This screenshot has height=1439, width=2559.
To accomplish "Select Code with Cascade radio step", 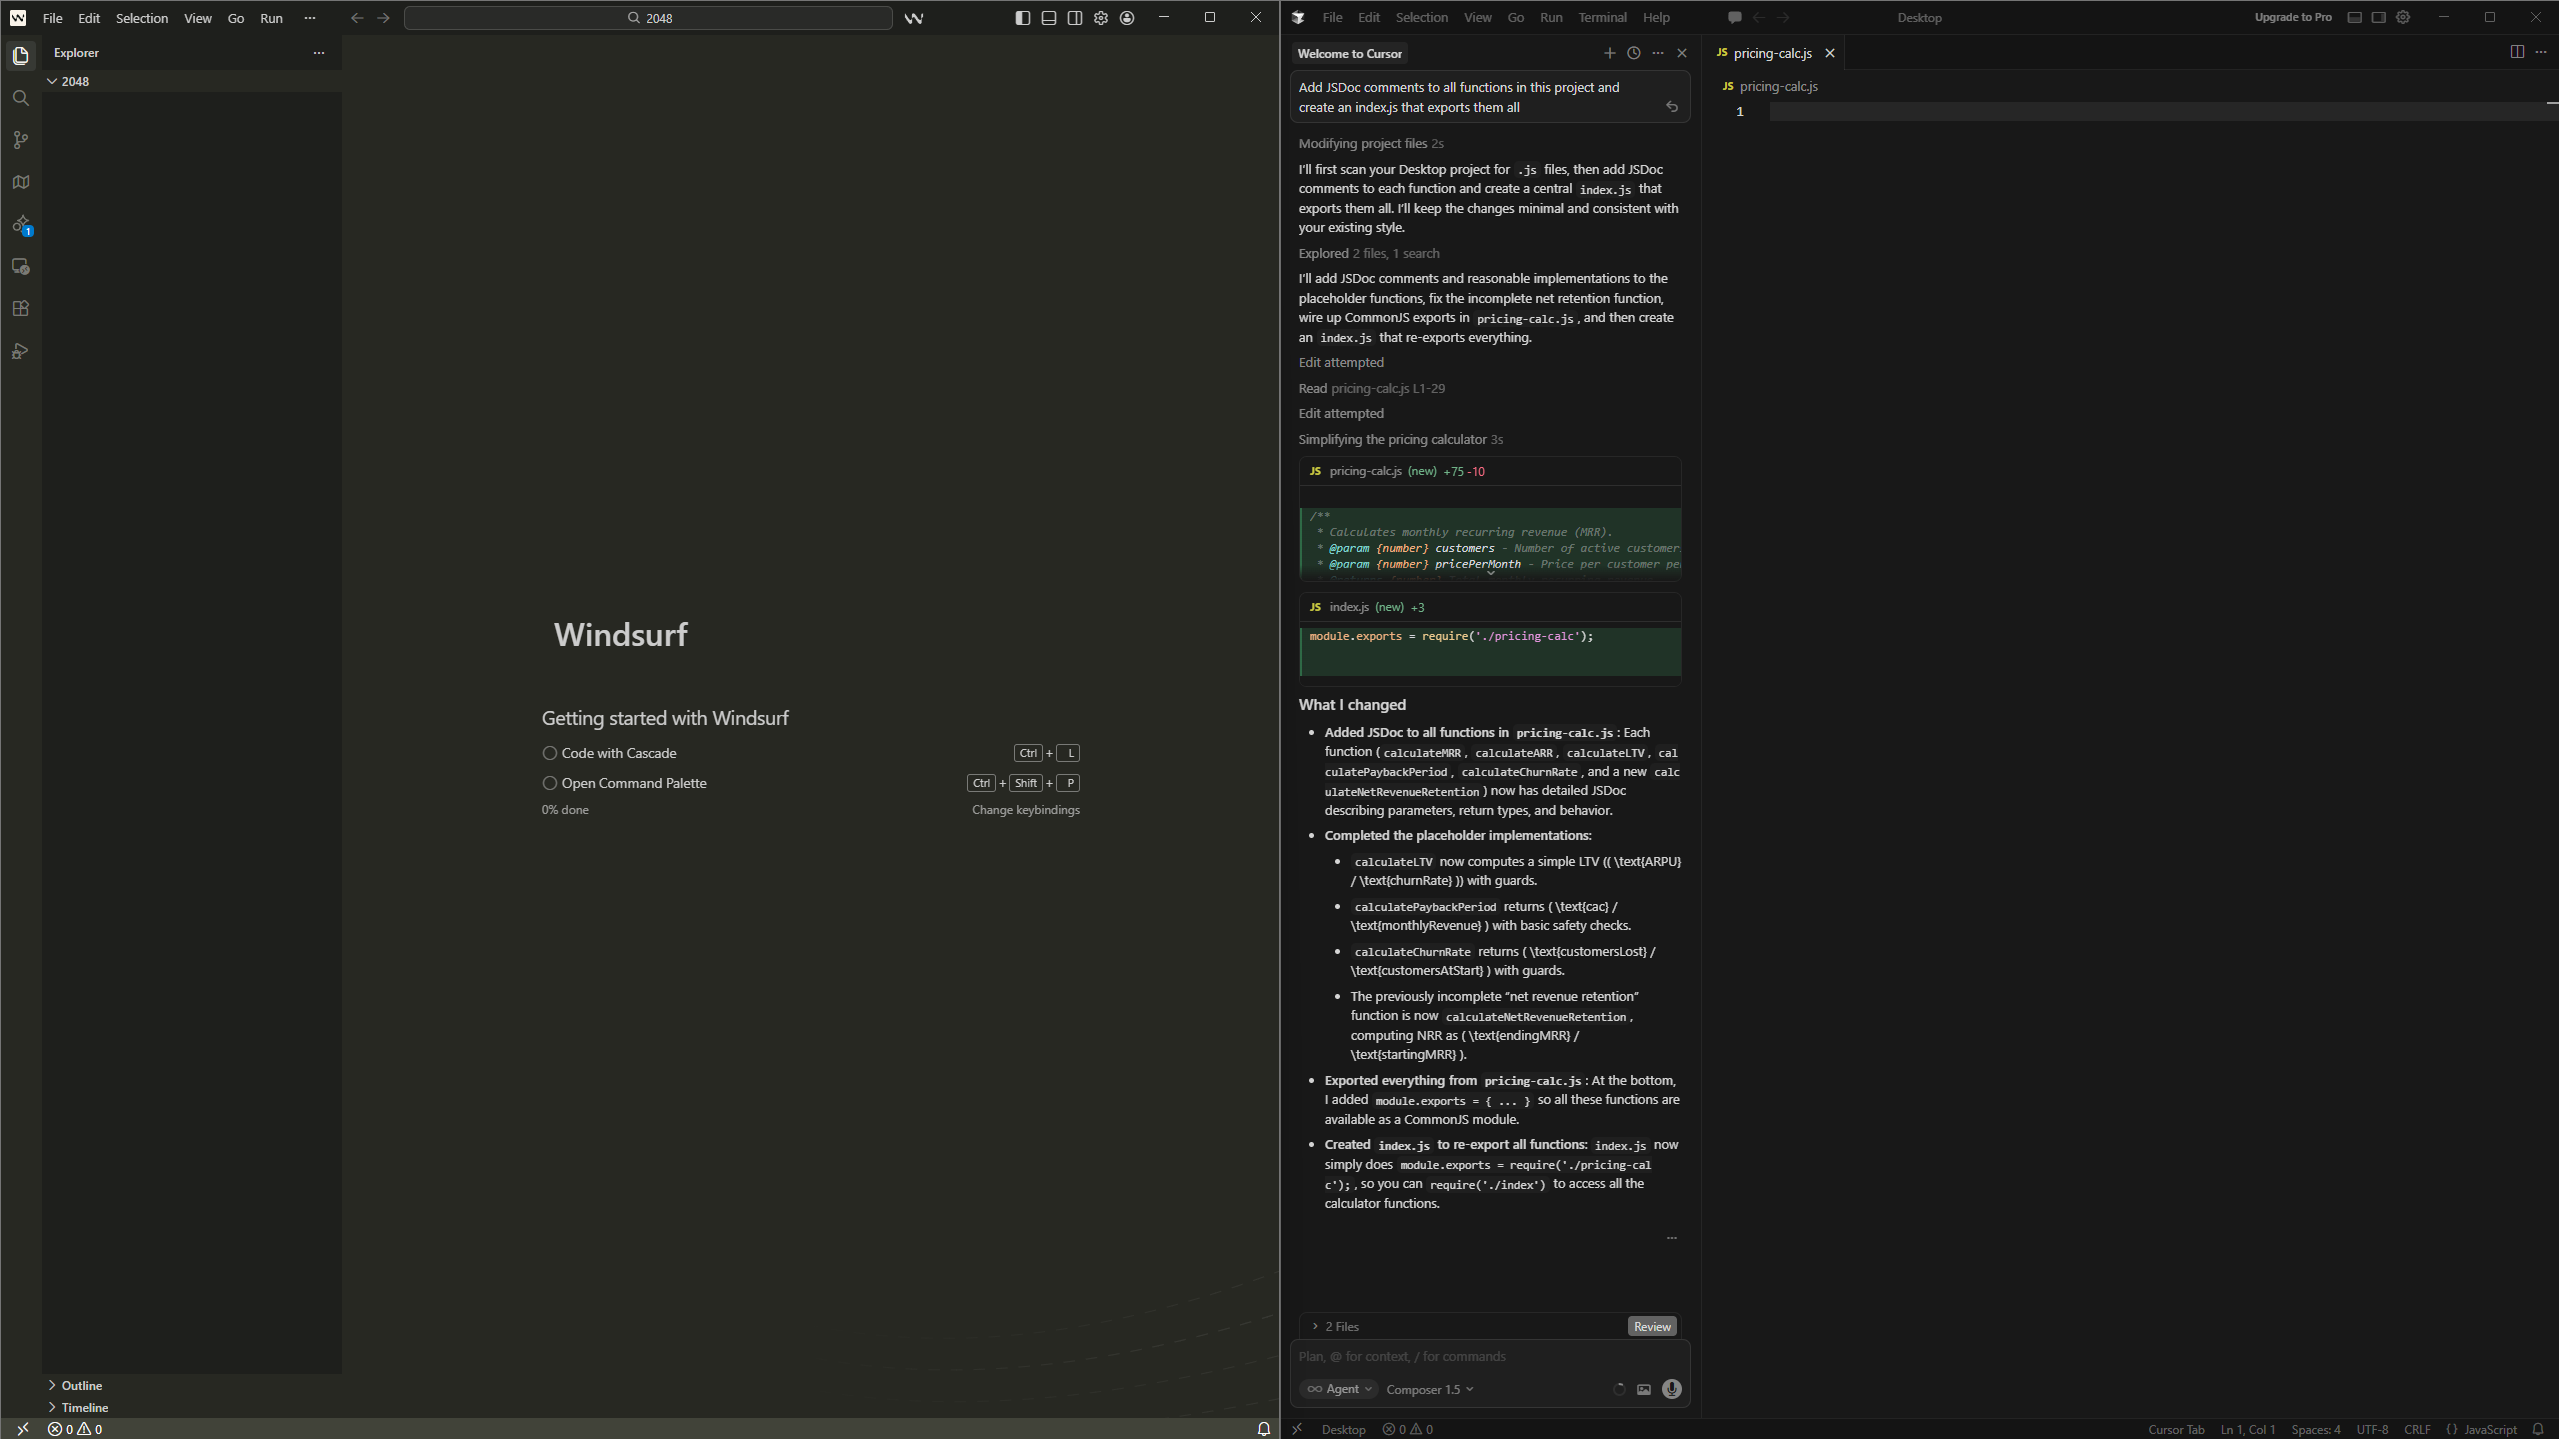I will pos(549,753).
